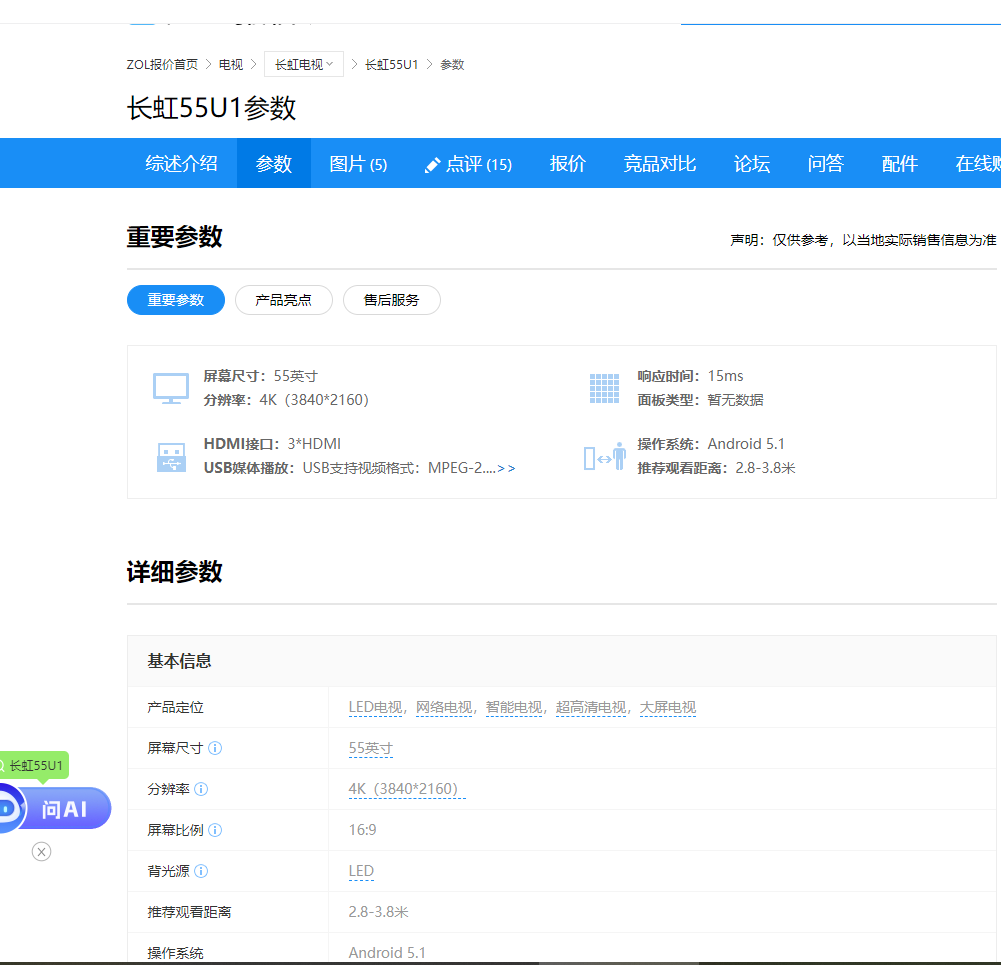Click the info icon beside 屏幕比例
Image resolution: width=1001 pixels, height=965 pixels.
tap(215, 830)
